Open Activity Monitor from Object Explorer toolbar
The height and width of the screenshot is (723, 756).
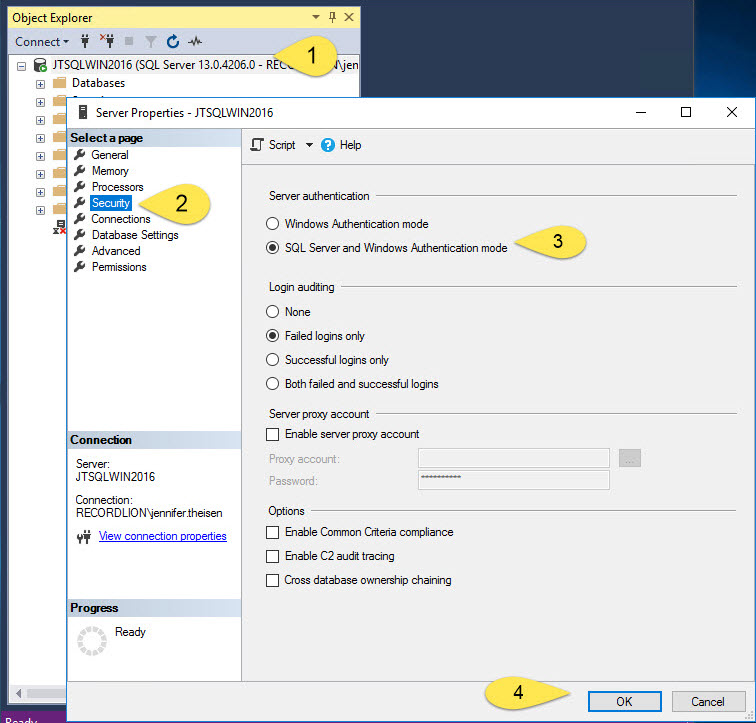(x=196, y=42)
